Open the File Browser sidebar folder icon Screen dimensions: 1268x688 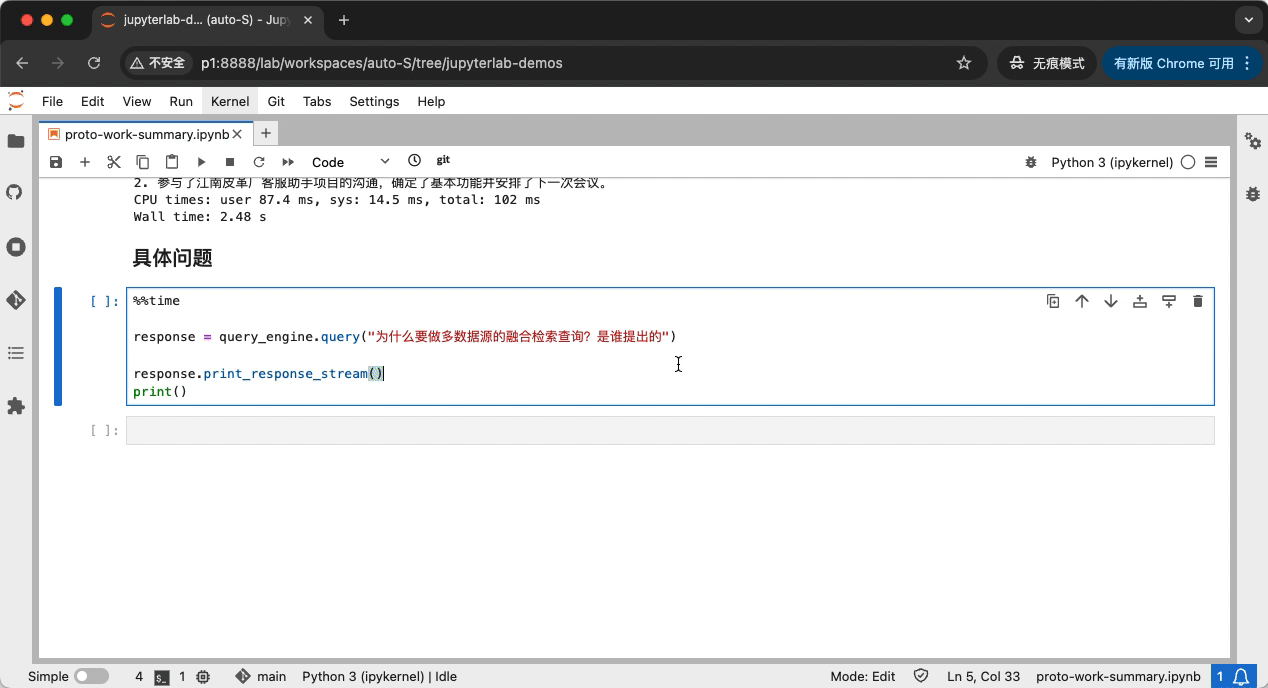tap(16, 141)
